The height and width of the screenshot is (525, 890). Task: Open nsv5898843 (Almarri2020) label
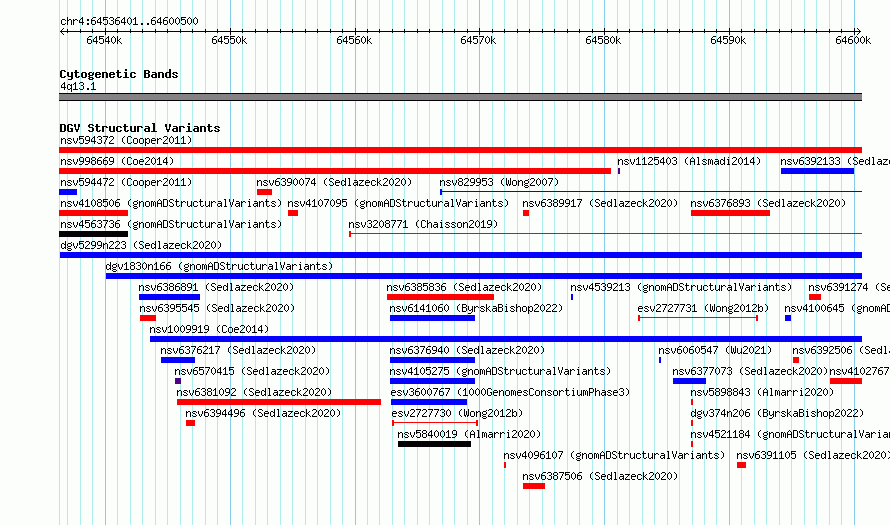point(762,392)
